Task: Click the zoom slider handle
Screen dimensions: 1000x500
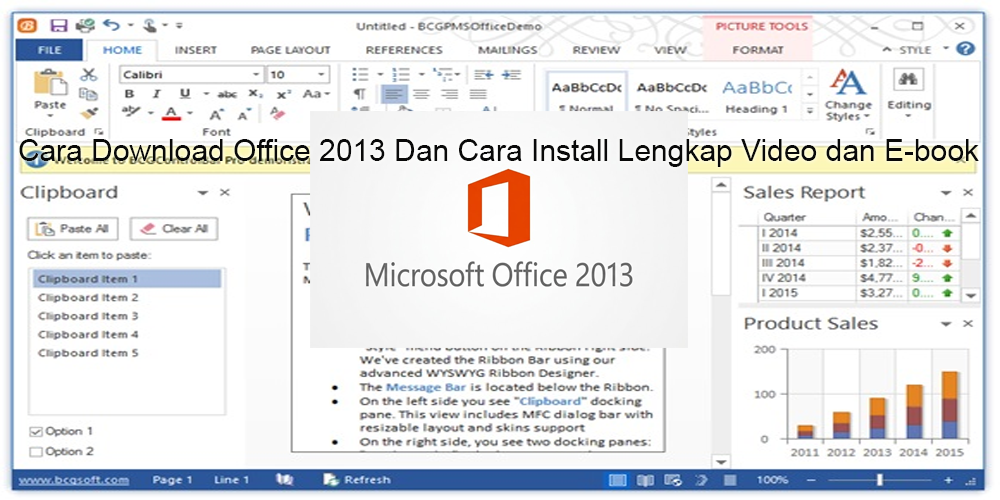Action: pos(880,480)
